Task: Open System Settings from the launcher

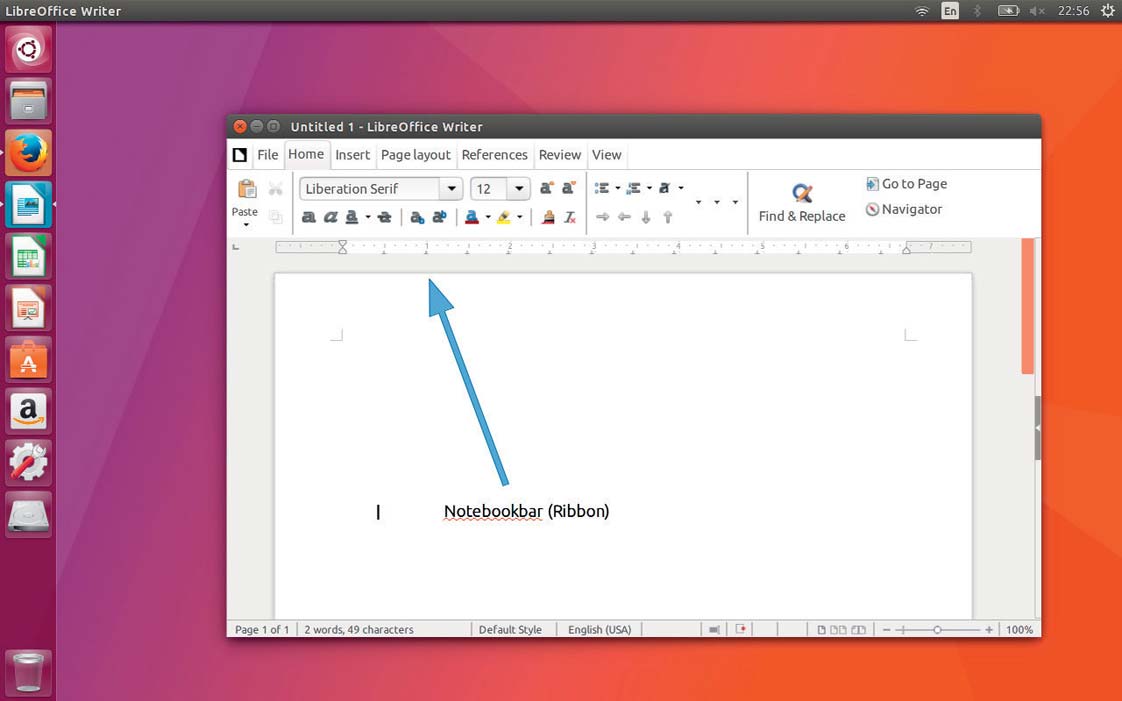Action: [29, 462]
